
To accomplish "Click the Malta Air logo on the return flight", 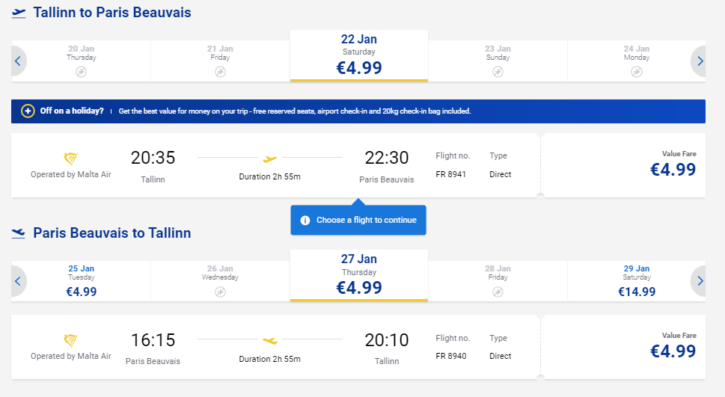I will pos(71,341).
